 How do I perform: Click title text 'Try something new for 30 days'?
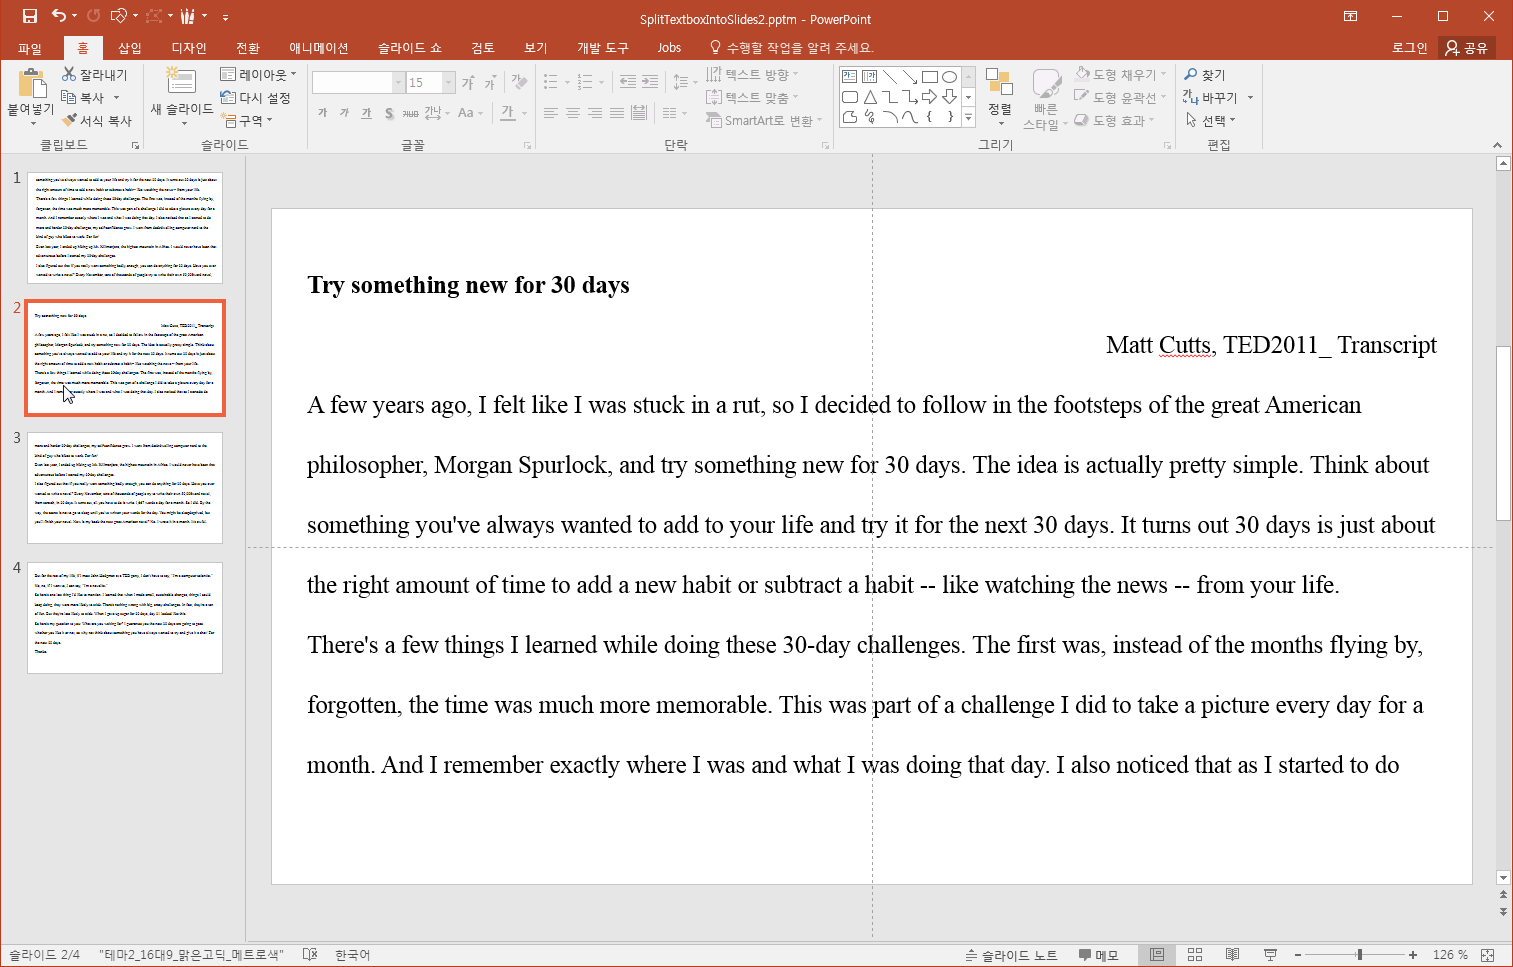click(x=468, y=285)
